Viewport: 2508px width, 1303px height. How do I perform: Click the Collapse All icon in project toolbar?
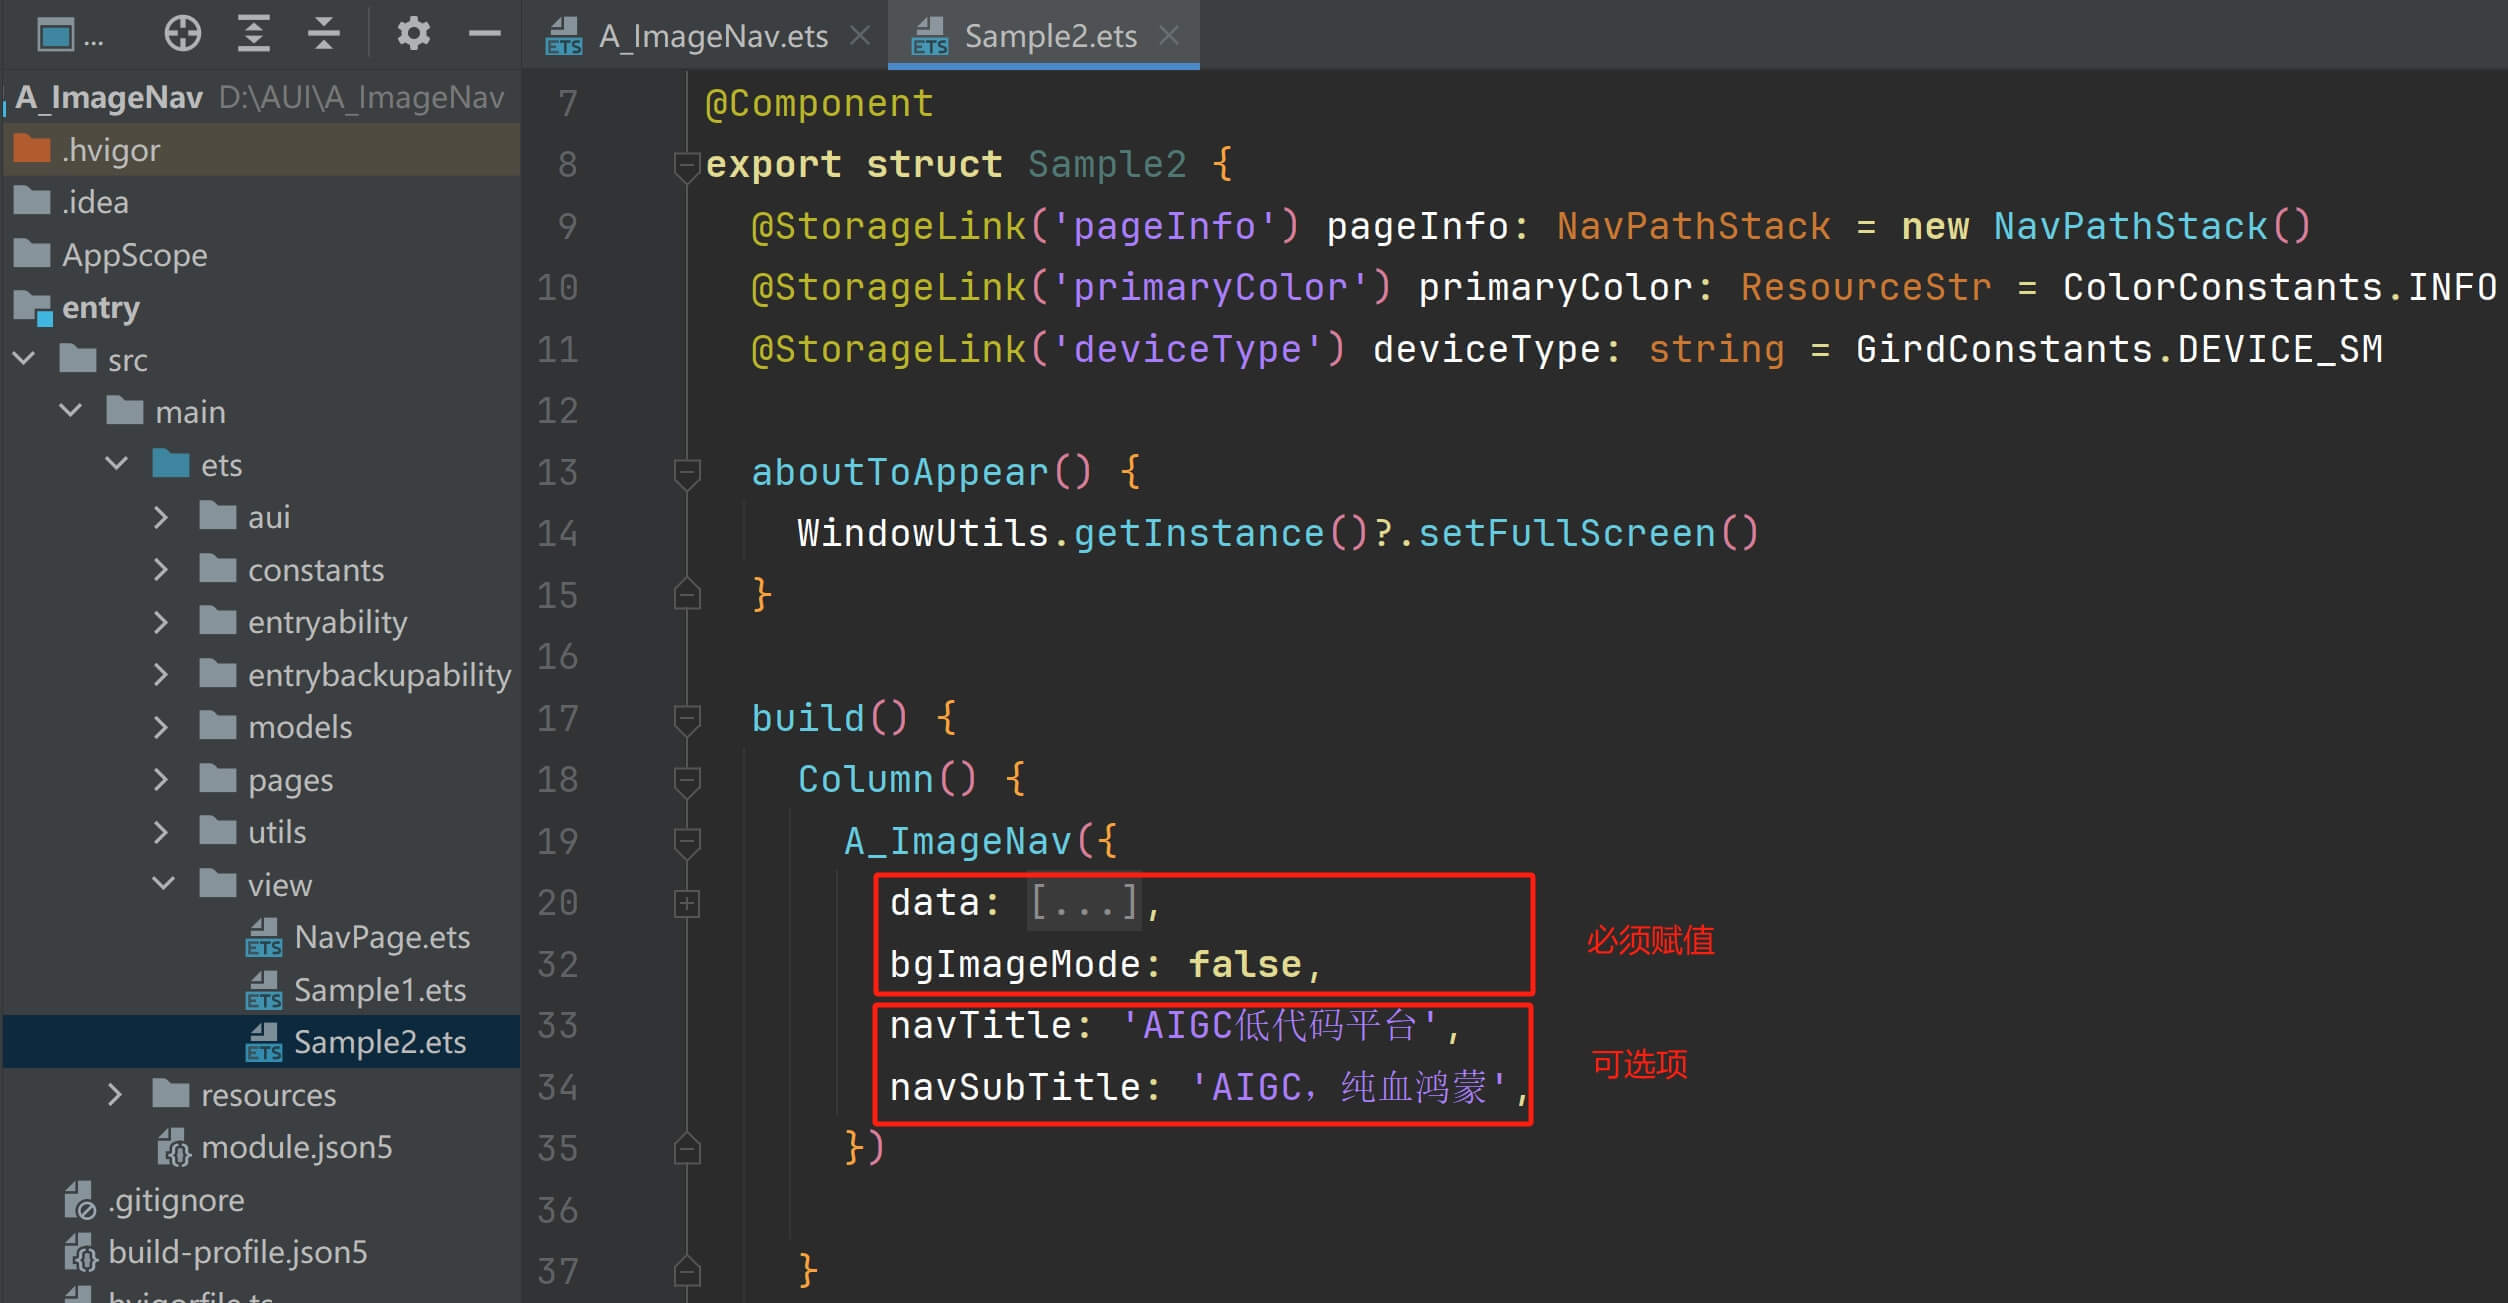pos(323,34)
